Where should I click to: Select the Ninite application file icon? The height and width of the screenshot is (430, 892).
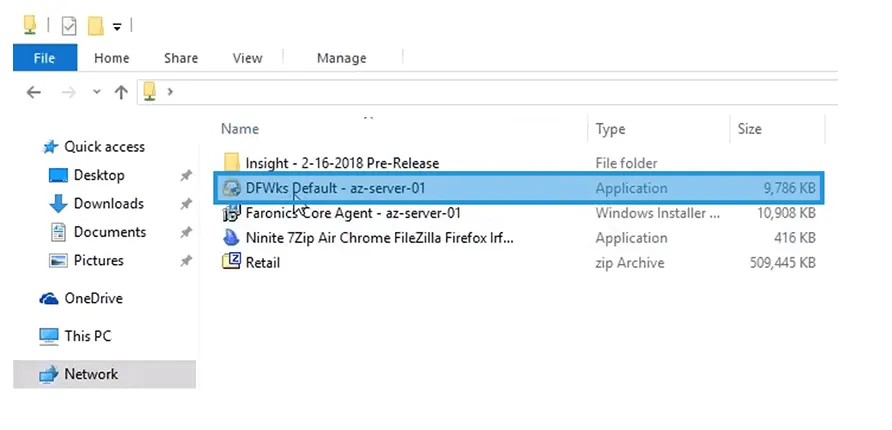232,238
